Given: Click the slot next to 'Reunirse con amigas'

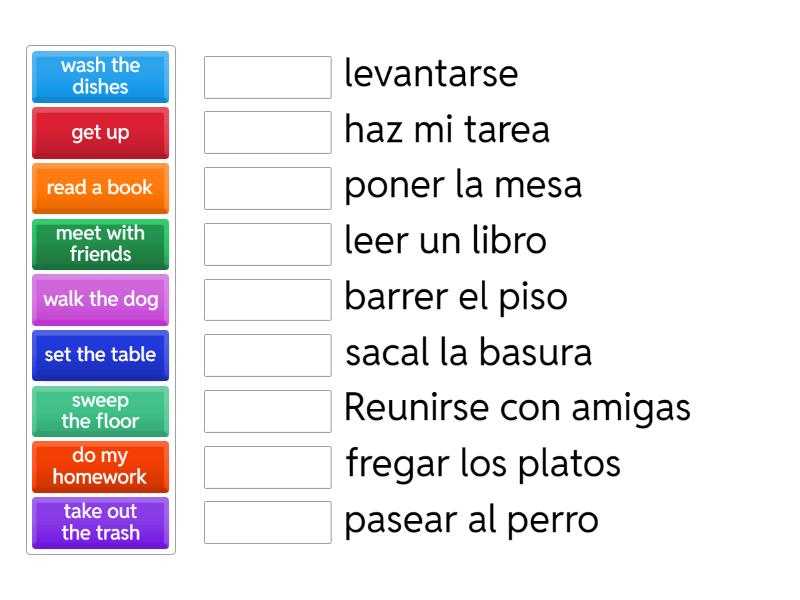Looking at the screenshot, I should pyautogui.click(x=266, y=410).
